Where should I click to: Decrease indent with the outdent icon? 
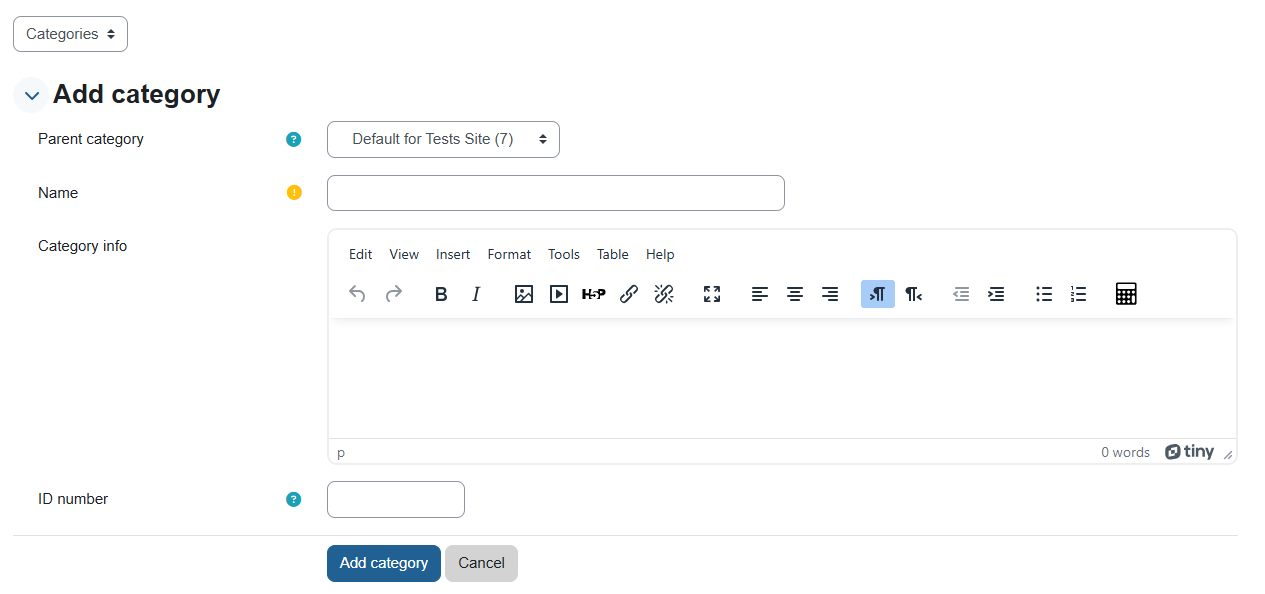coord(961,294)
